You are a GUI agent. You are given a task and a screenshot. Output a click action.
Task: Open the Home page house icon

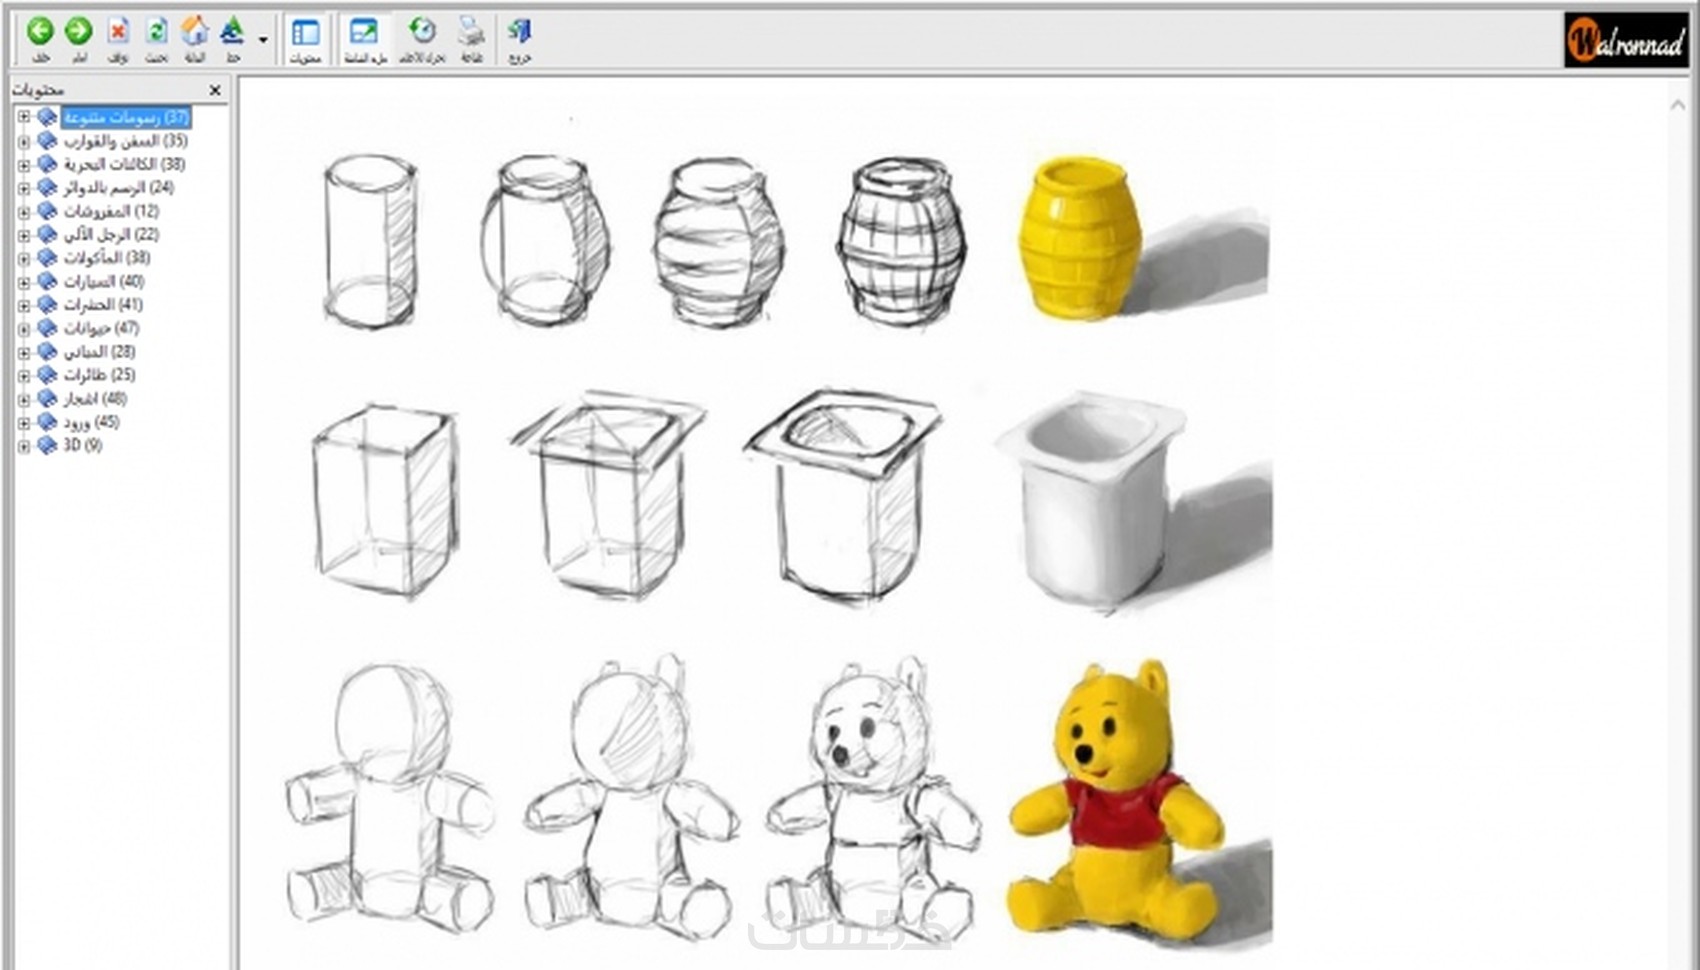point(195,32)
